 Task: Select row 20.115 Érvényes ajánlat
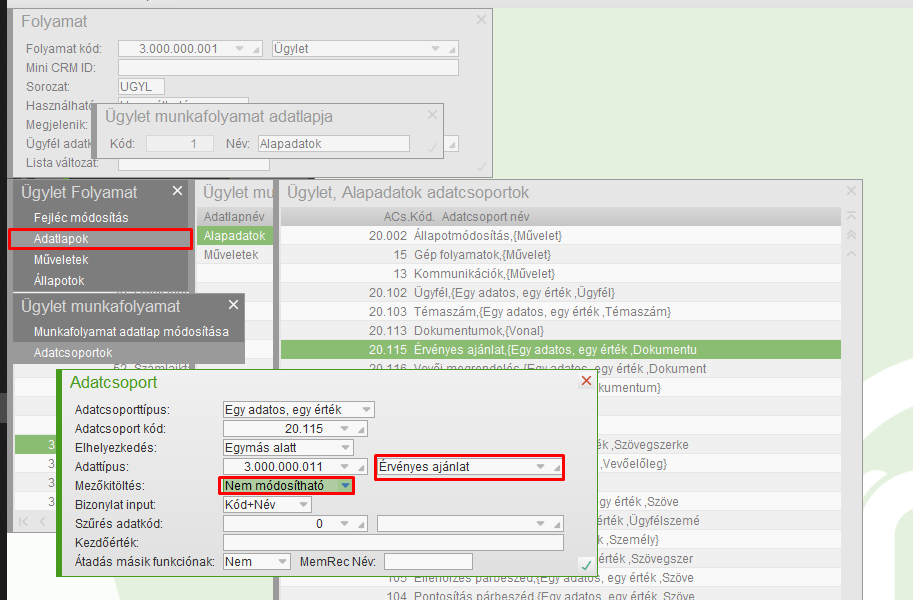pos(561,350)
